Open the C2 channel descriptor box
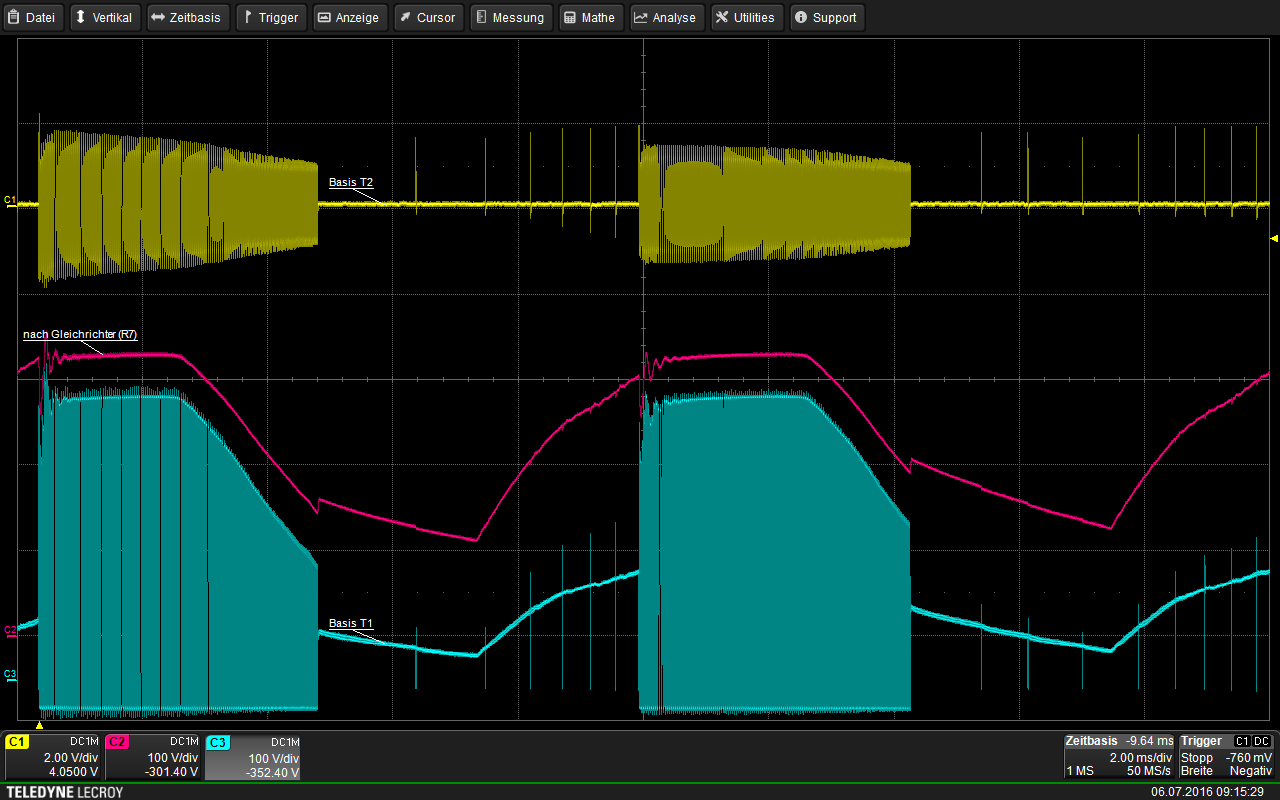Image resolution: width=1280 pixels, height=800 pixels. tap(153, 757)
